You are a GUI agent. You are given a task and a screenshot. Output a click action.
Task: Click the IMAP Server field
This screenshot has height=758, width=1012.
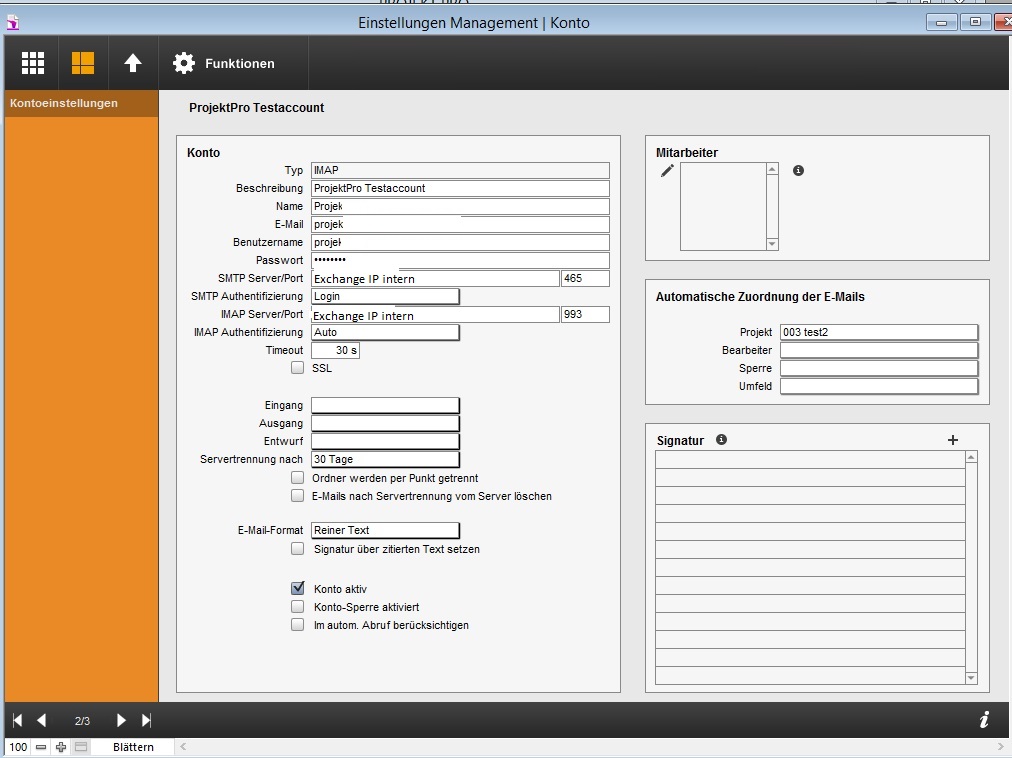pos(435,314)
